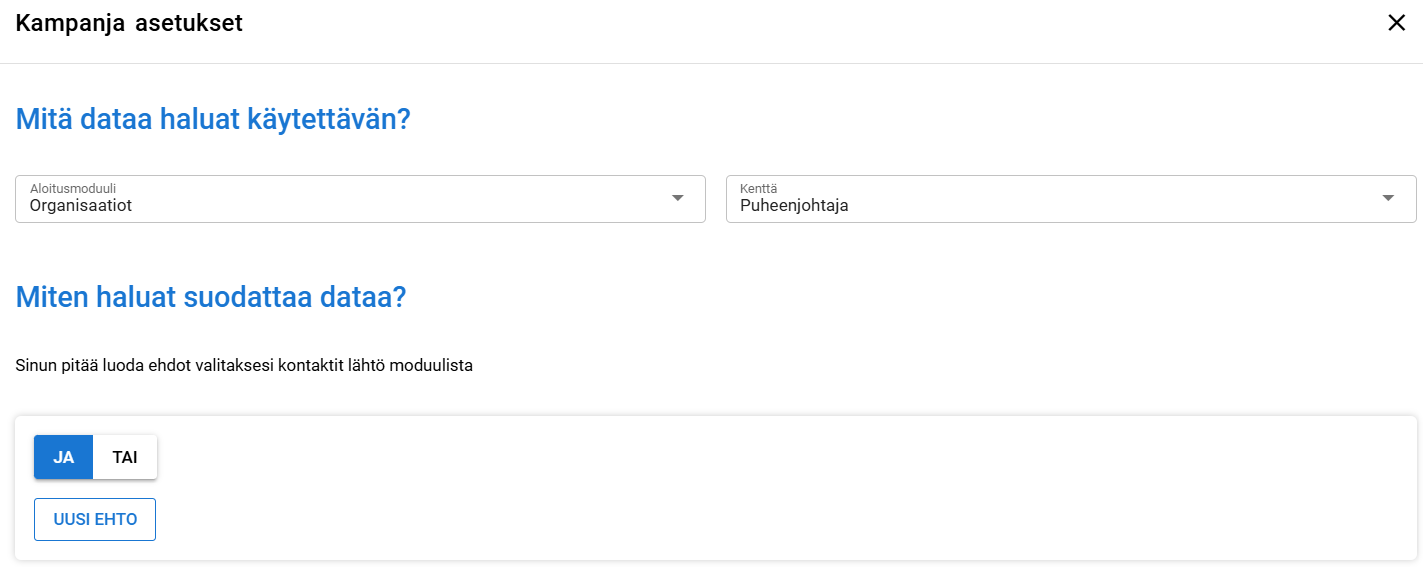Switch condition operator to TAI
This screenshot has height=567, width=1423.
pyautogui.click(x=125, y=457)
